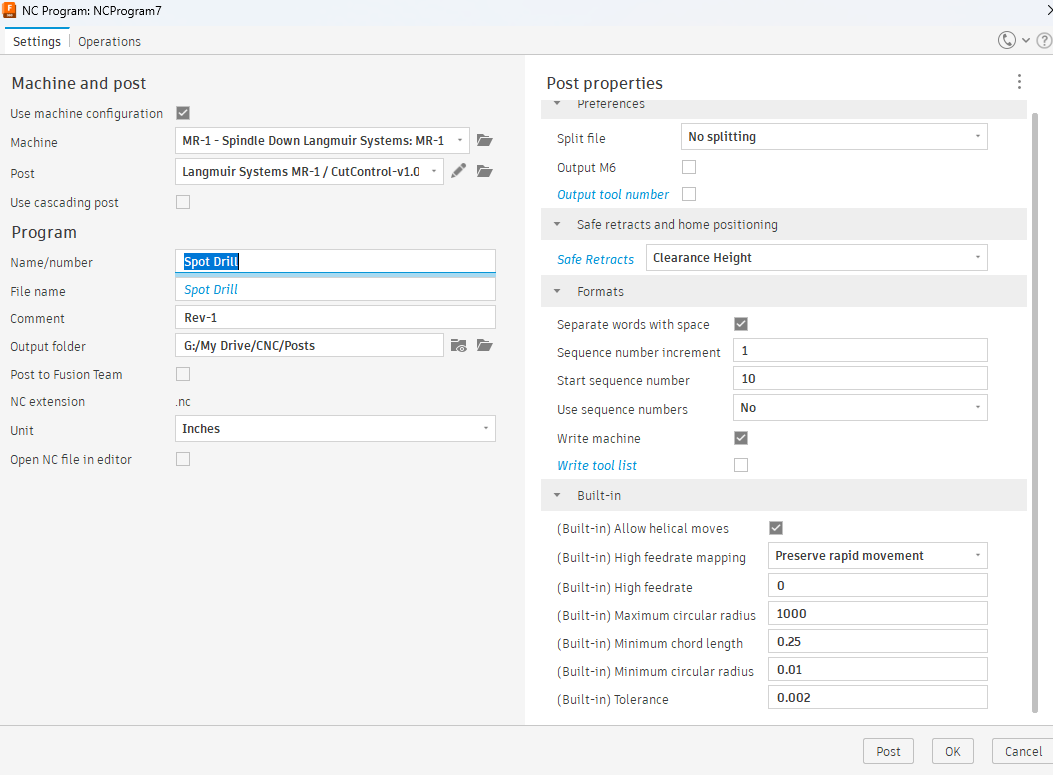Click the Post properties vertical scrollbar

click(x=1035, y=412)
